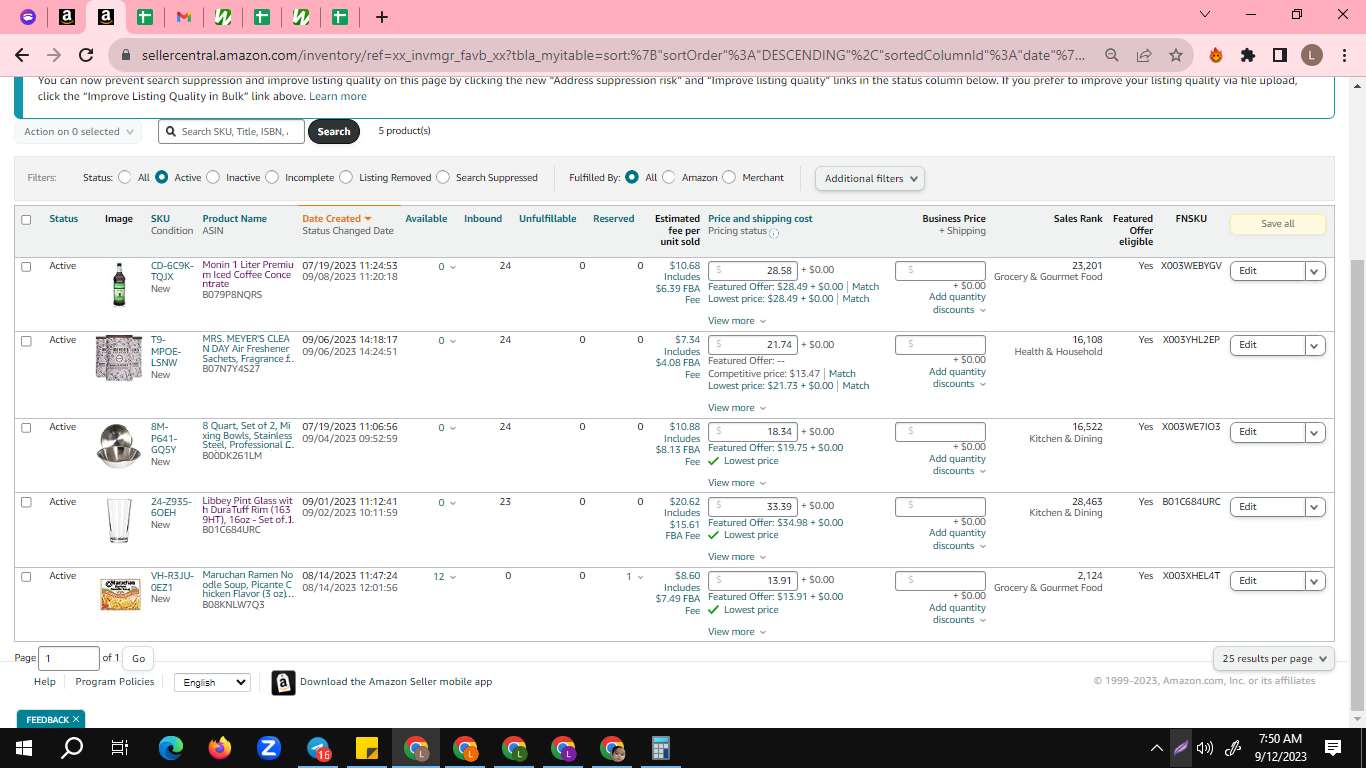Show hidden system tray icons

pos(1157,747)
